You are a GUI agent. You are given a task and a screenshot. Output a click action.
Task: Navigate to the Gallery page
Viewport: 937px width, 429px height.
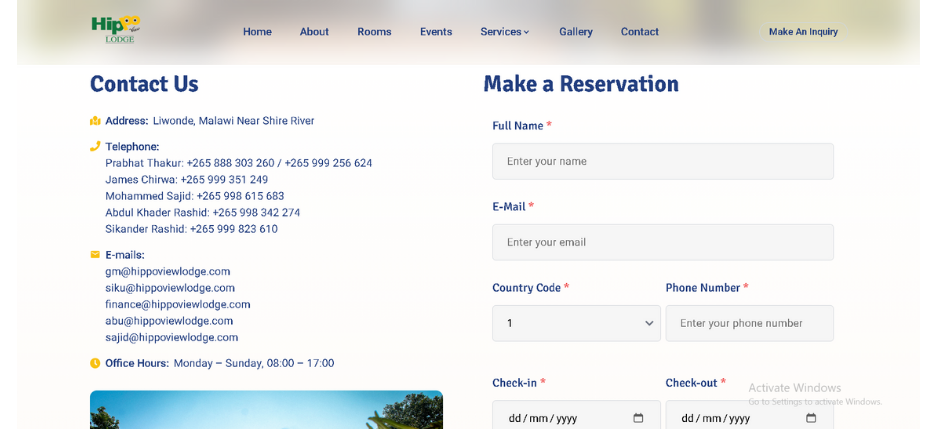[x=575, y=32]
